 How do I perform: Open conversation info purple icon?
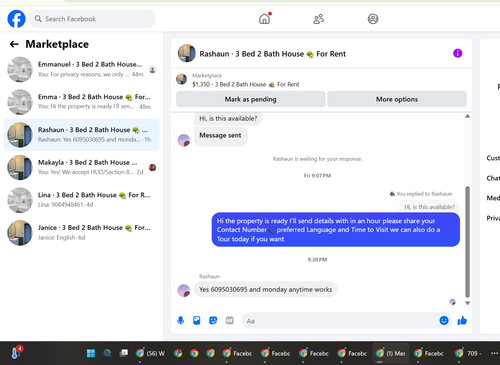click(x=457, y=53)
